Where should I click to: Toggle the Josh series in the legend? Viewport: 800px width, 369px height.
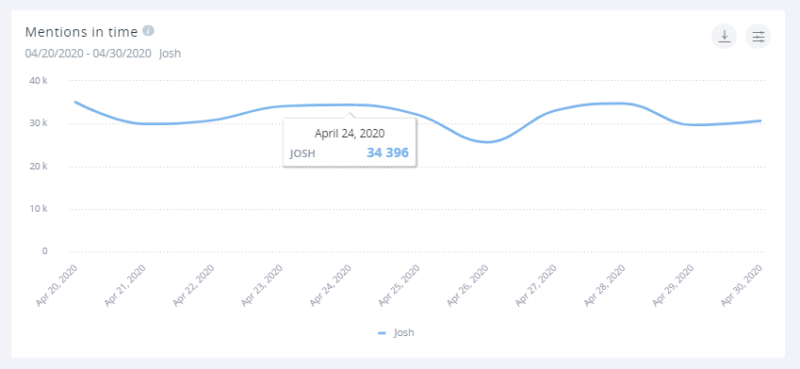click(396, 333)
